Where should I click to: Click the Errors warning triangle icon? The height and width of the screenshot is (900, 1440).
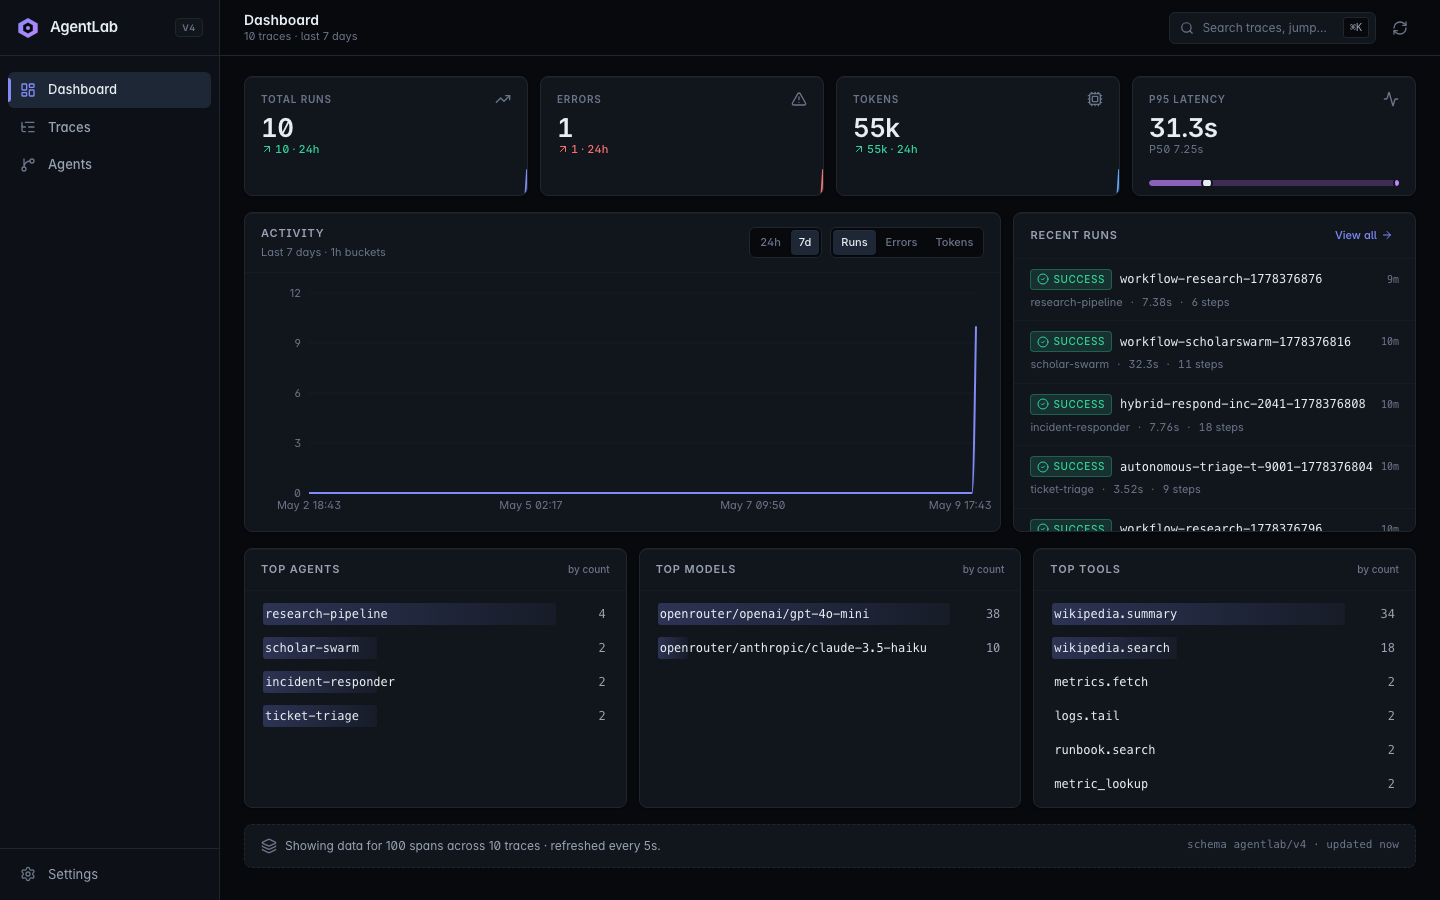click(799, 99)
